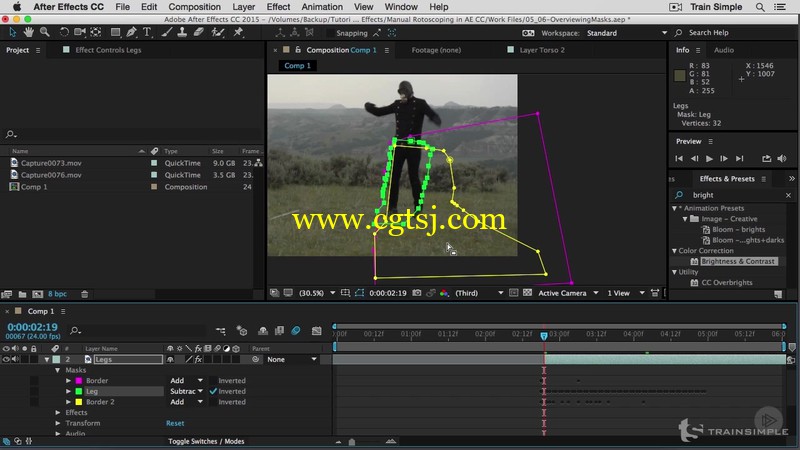Image resolution: width=800 pixels, height=450 pixels.
Task: Click the Leg mask green color swatch
Action: click(79, 391)
